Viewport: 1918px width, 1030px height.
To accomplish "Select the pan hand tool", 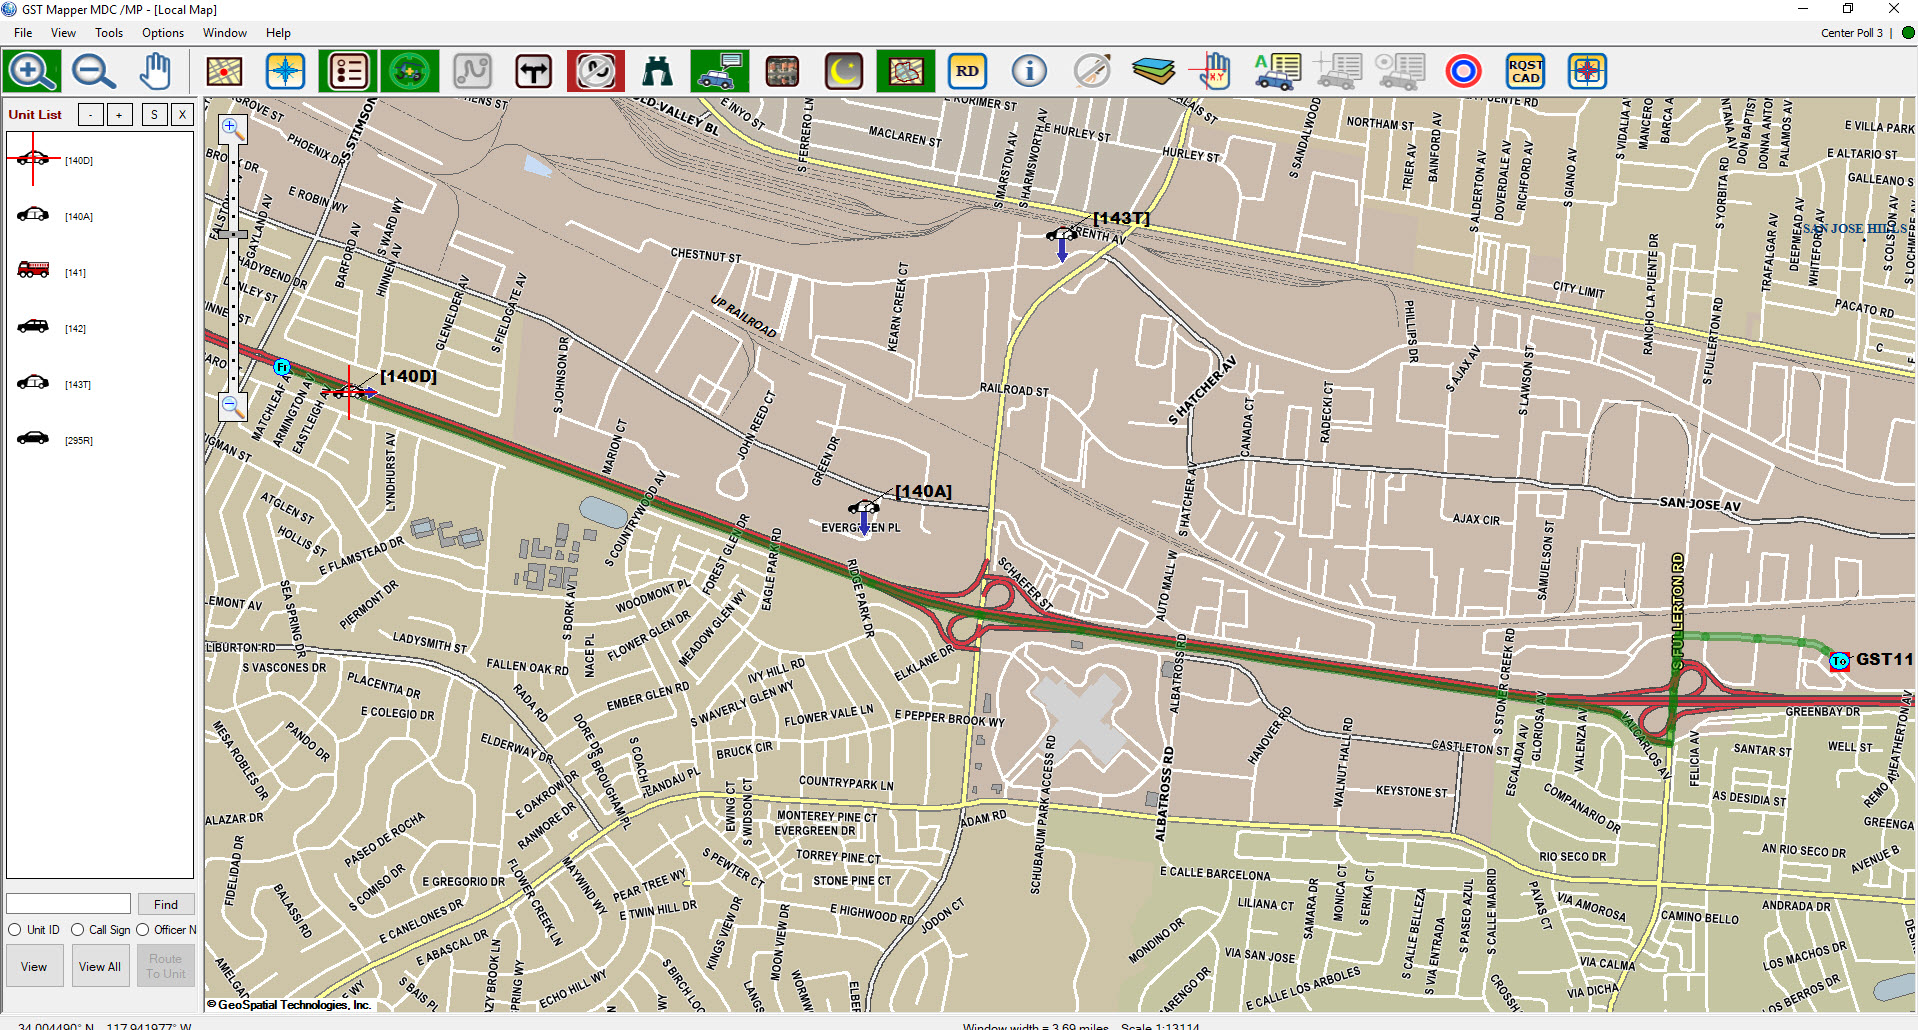I will 155,72.
